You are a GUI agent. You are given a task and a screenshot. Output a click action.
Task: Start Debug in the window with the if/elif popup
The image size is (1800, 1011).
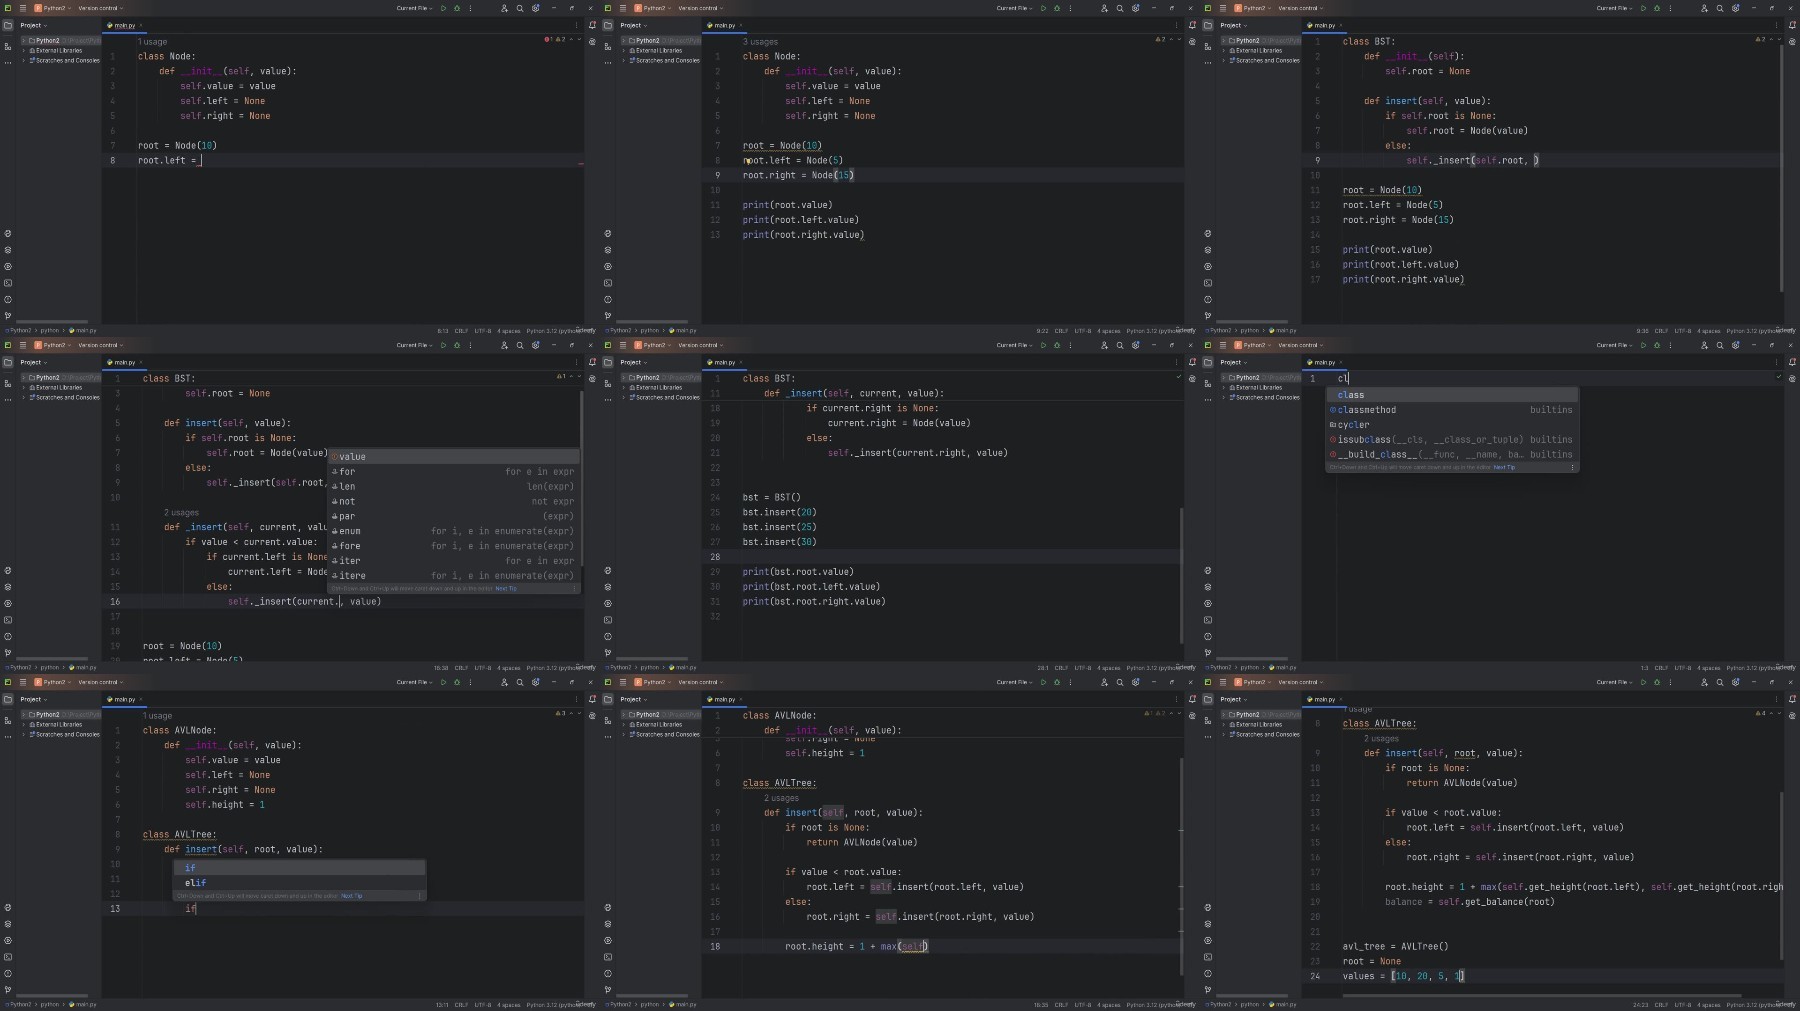pyautogui.click(x=457, y=682)
